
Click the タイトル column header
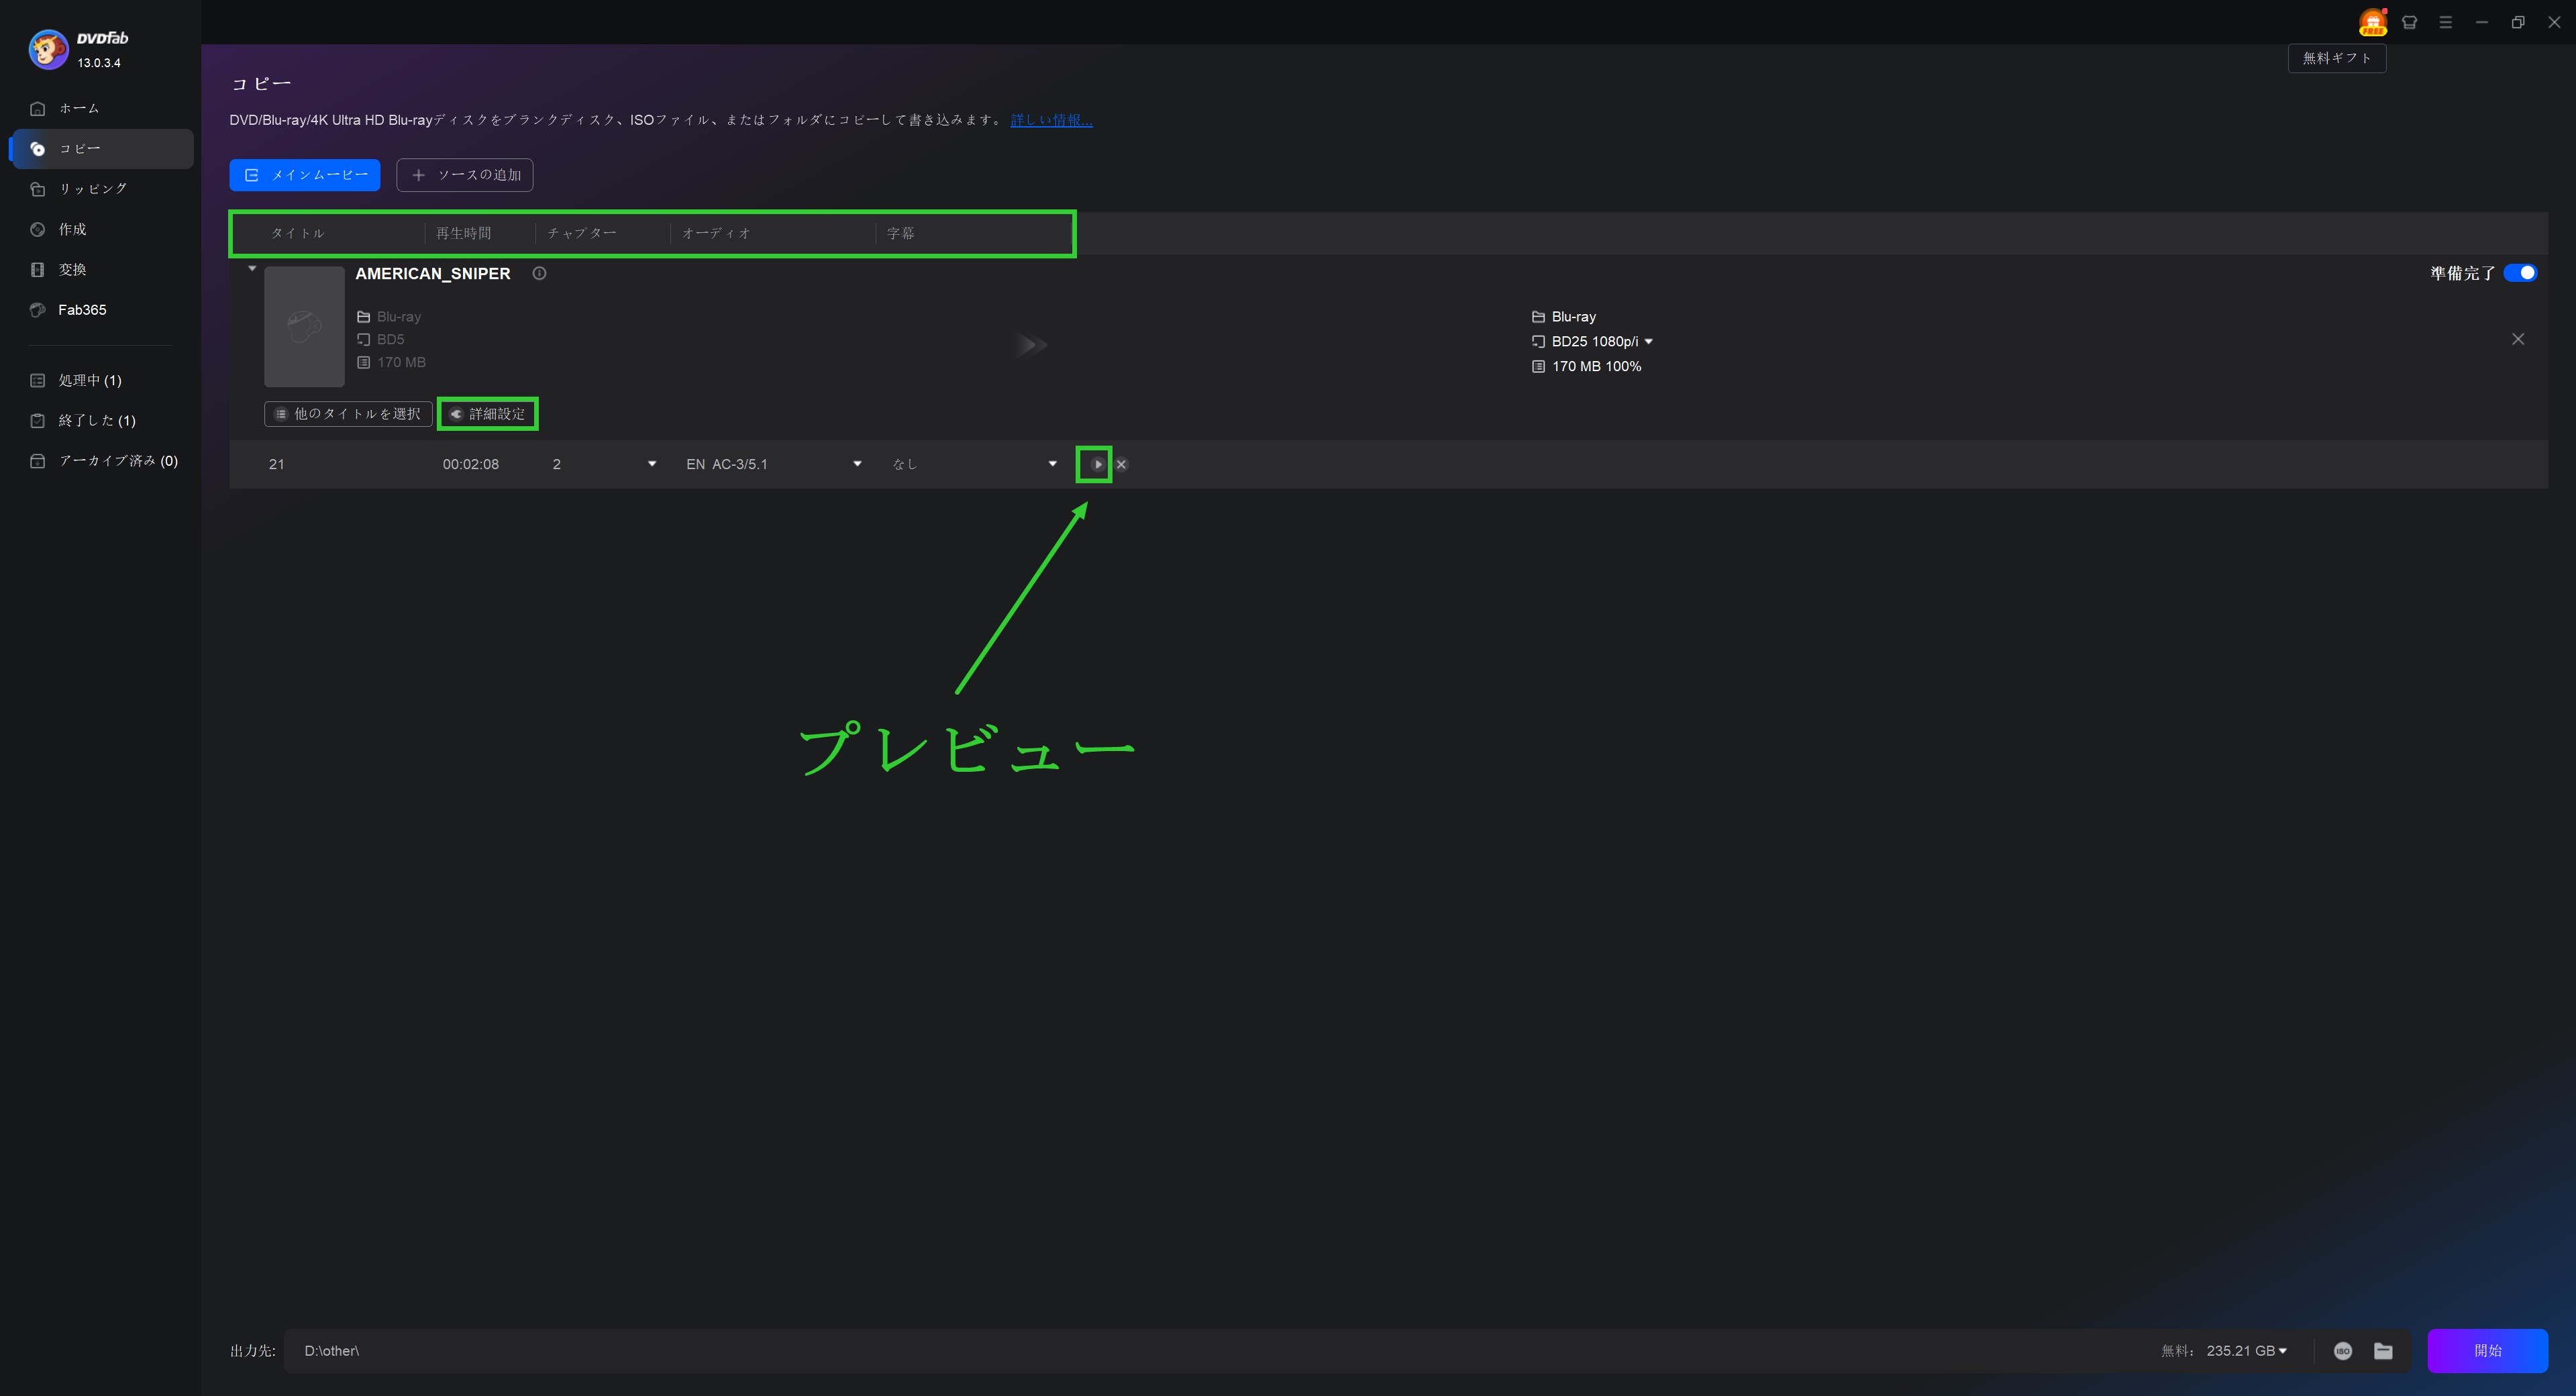click(x=298, y=233)
